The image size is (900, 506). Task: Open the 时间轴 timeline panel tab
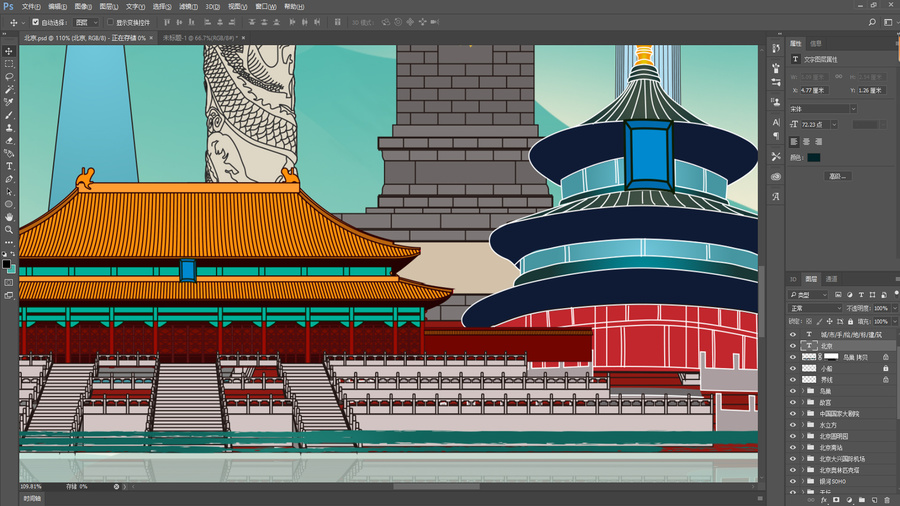(32, 499)
